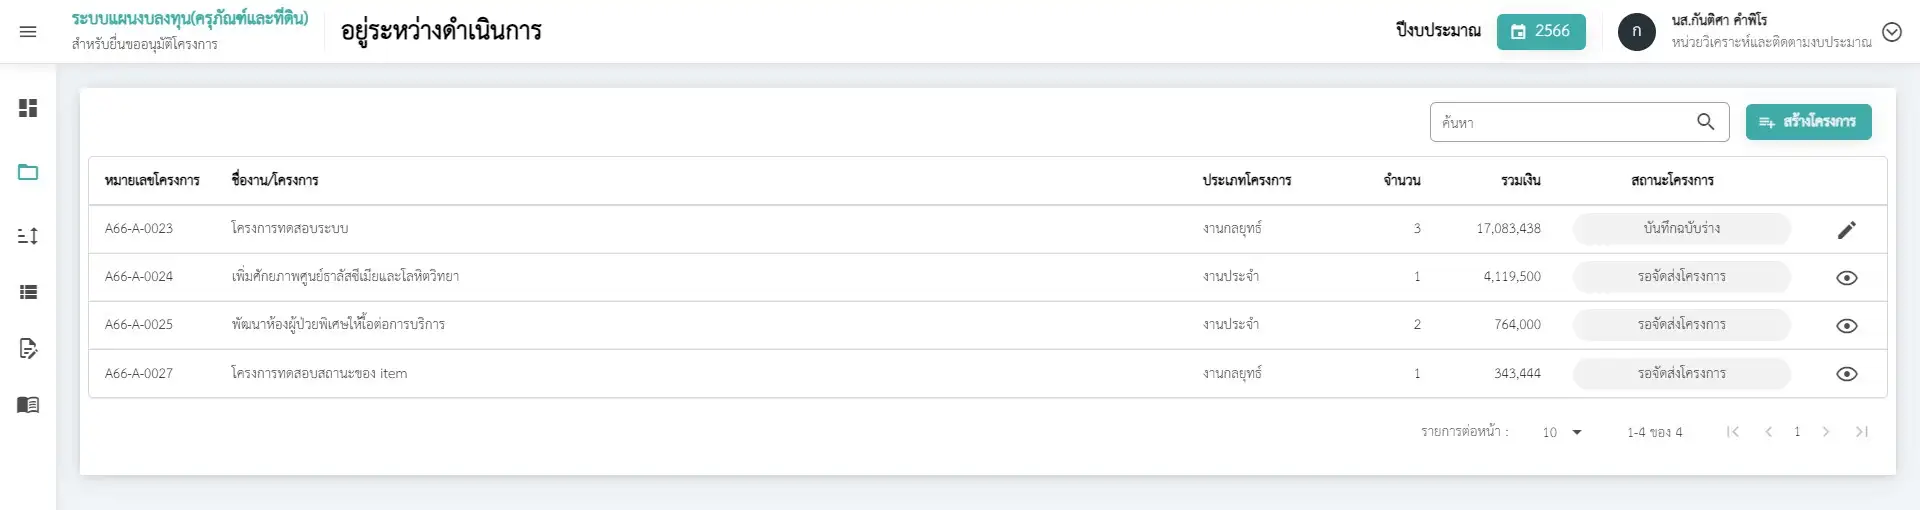Open the fiscal year 2566 selector
This screenshot has height=510, width=1920.
coord(1541,32)
